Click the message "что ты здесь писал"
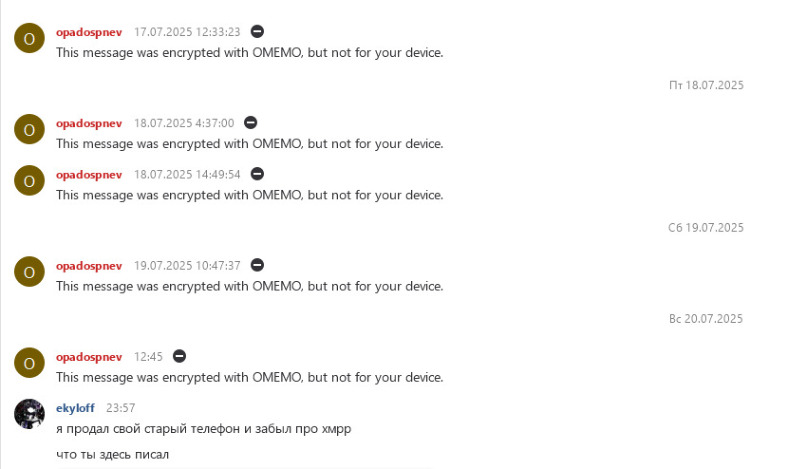 [x=112, y=455]
